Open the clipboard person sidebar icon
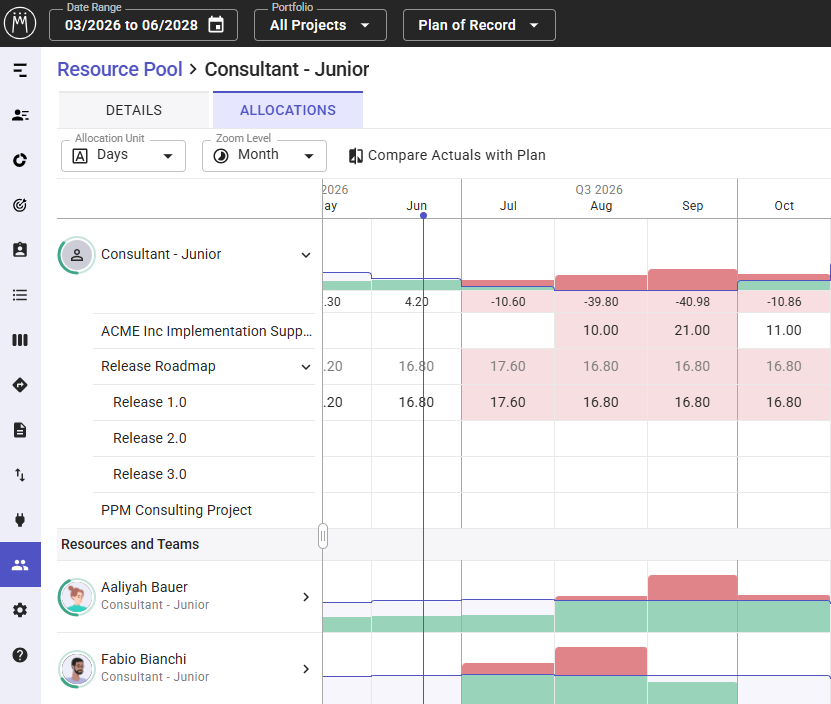The width and height of the screenshot is (831, 704). point(20,250)
